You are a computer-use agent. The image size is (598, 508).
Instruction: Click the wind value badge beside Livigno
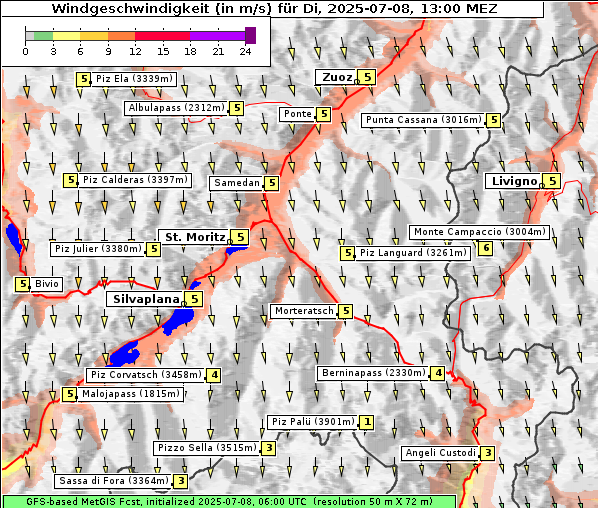(553, 181)
